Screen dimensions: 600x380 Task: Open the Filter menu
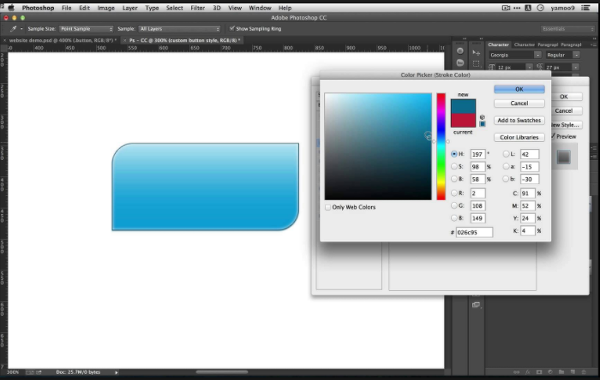click(197, 8)
